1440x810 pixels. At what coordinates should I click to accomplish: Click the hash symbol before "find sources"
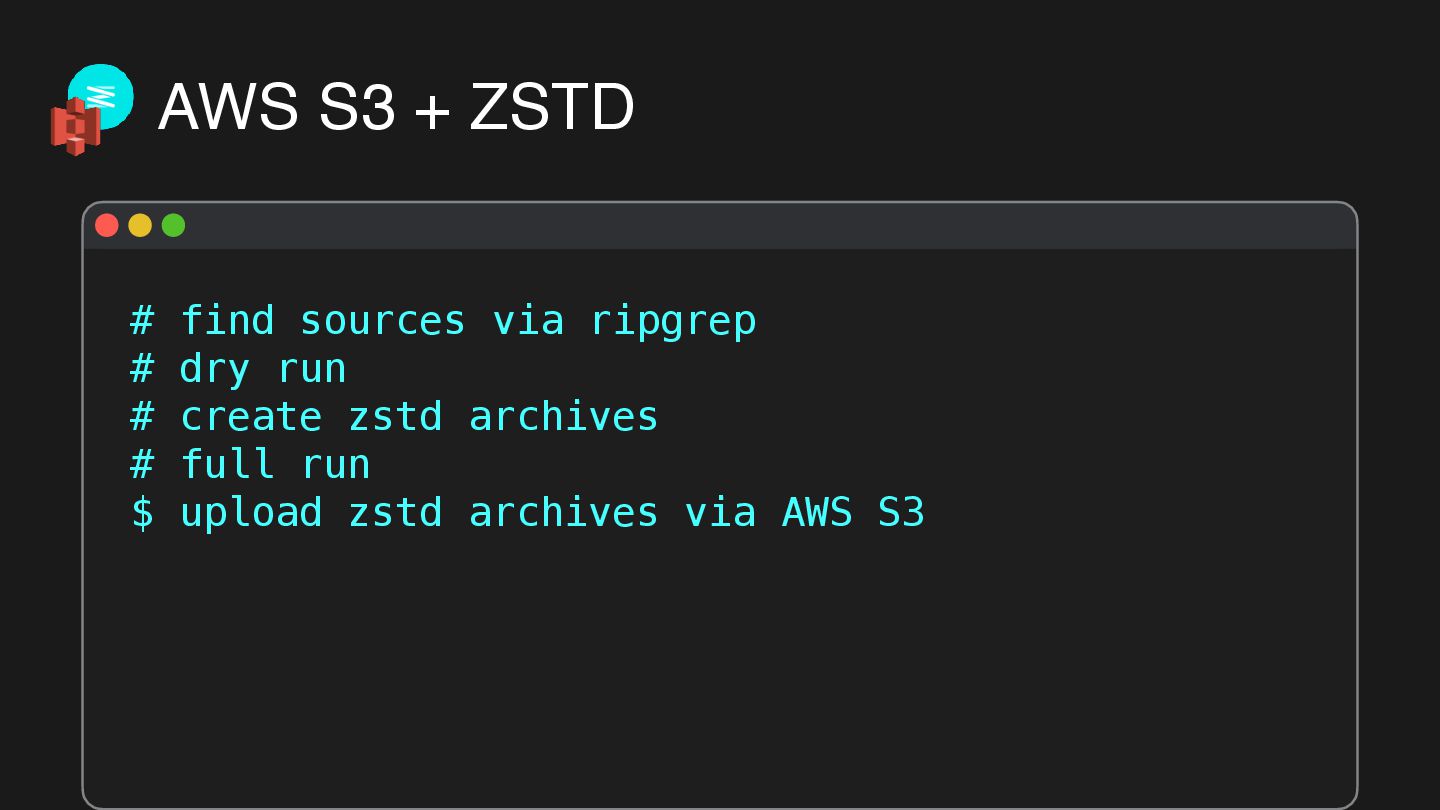(143, 322)
